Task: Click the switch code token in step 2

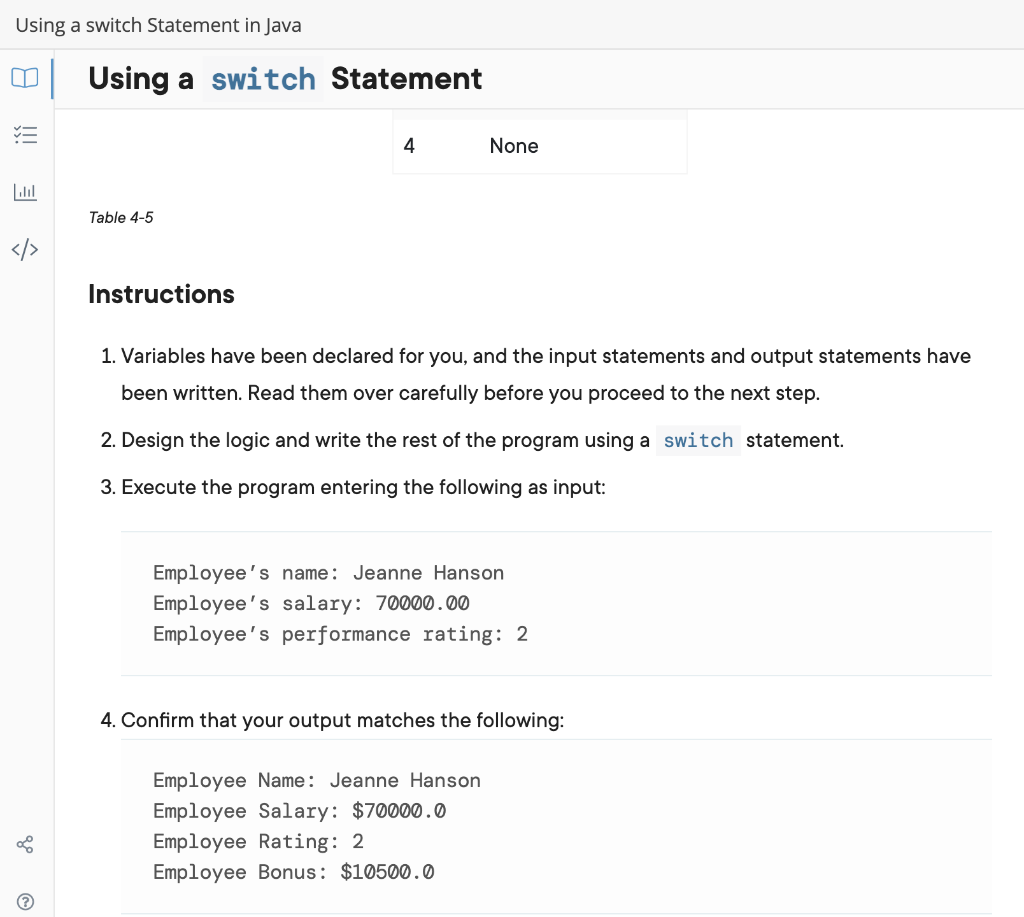Action: pyautogui.click(x=698, y=440)
